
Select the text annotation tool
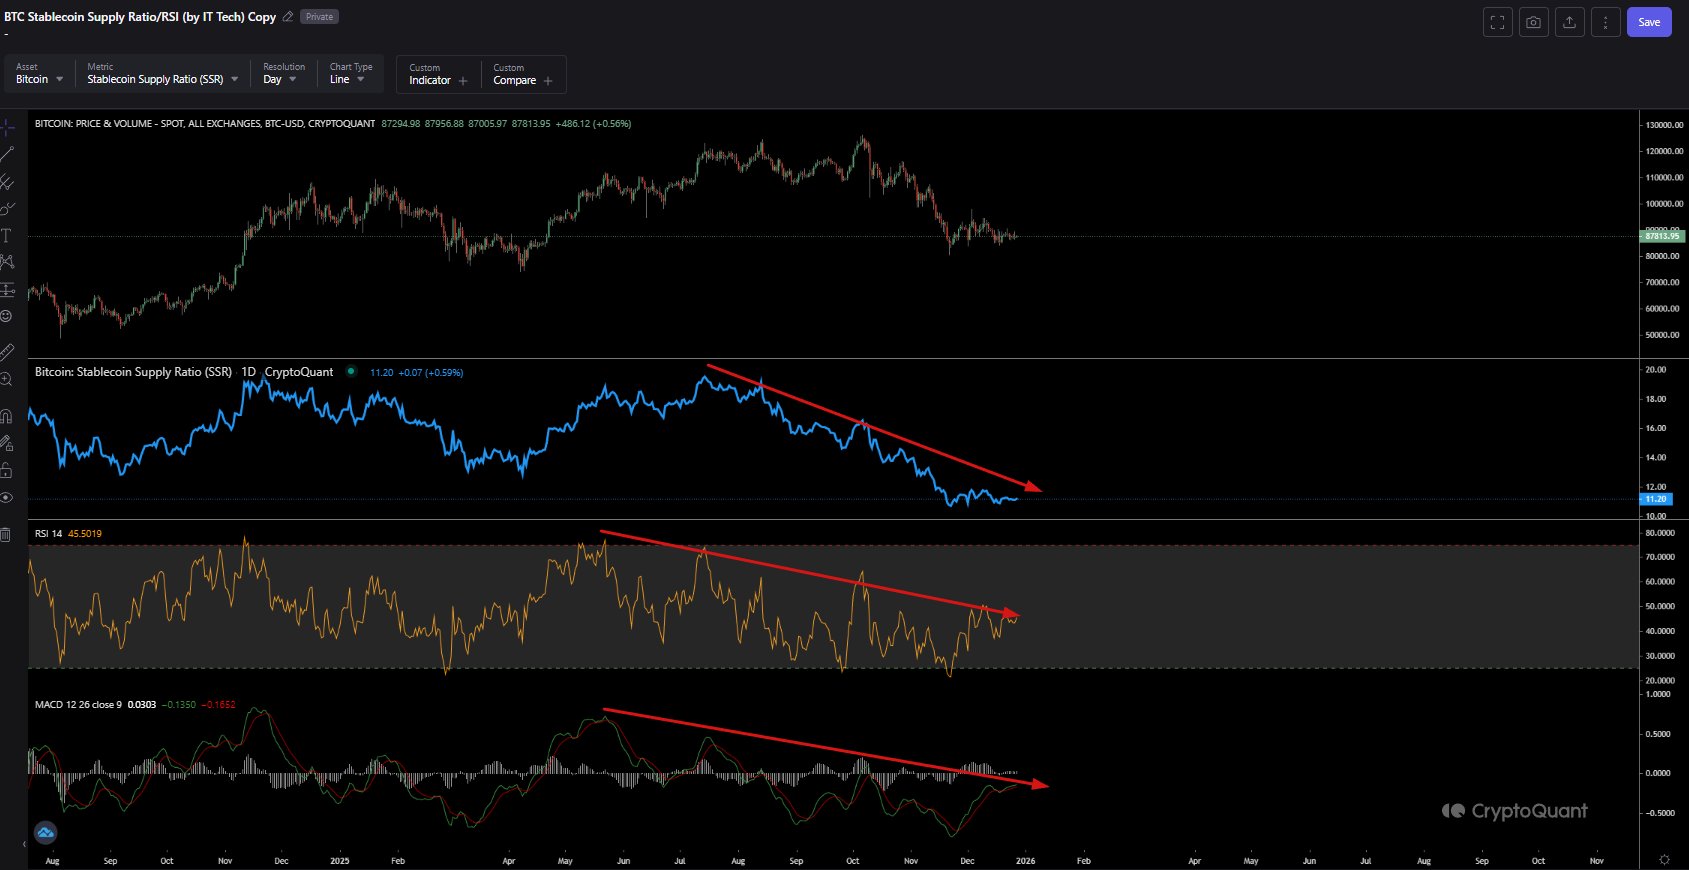(x=7, y=235)
